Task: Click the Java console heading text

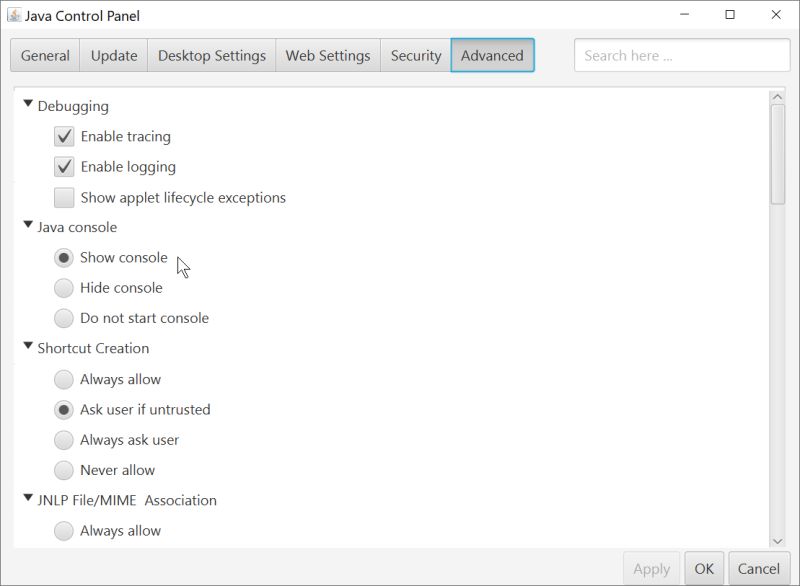Action: 77,227
